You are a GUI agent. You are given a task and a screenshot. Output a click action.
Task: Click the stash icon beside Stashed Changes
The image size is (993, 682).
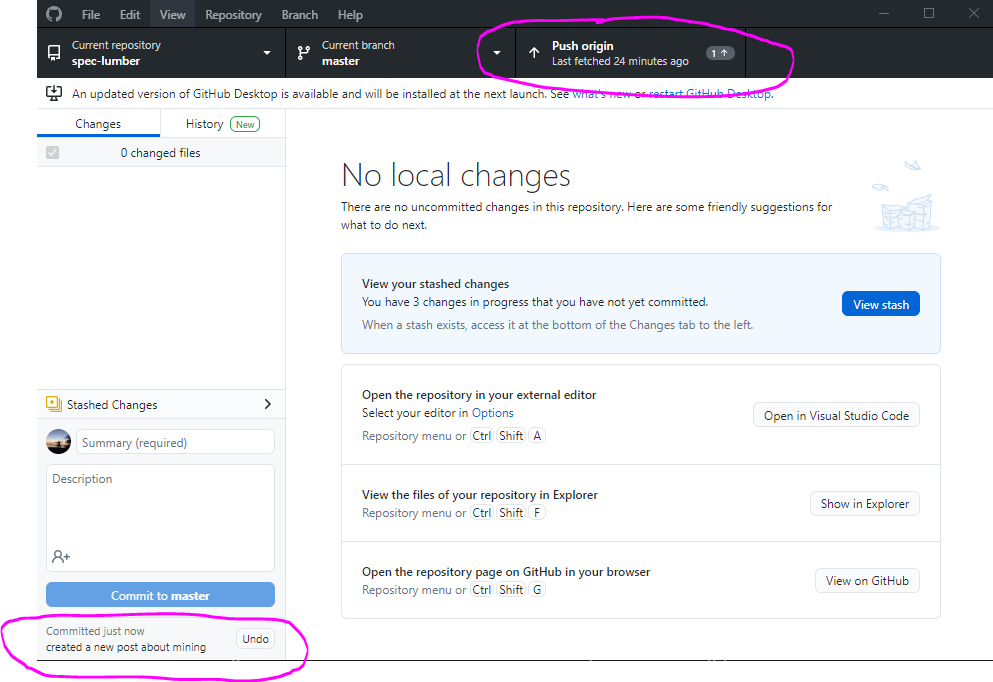click(x=54, y=404)
